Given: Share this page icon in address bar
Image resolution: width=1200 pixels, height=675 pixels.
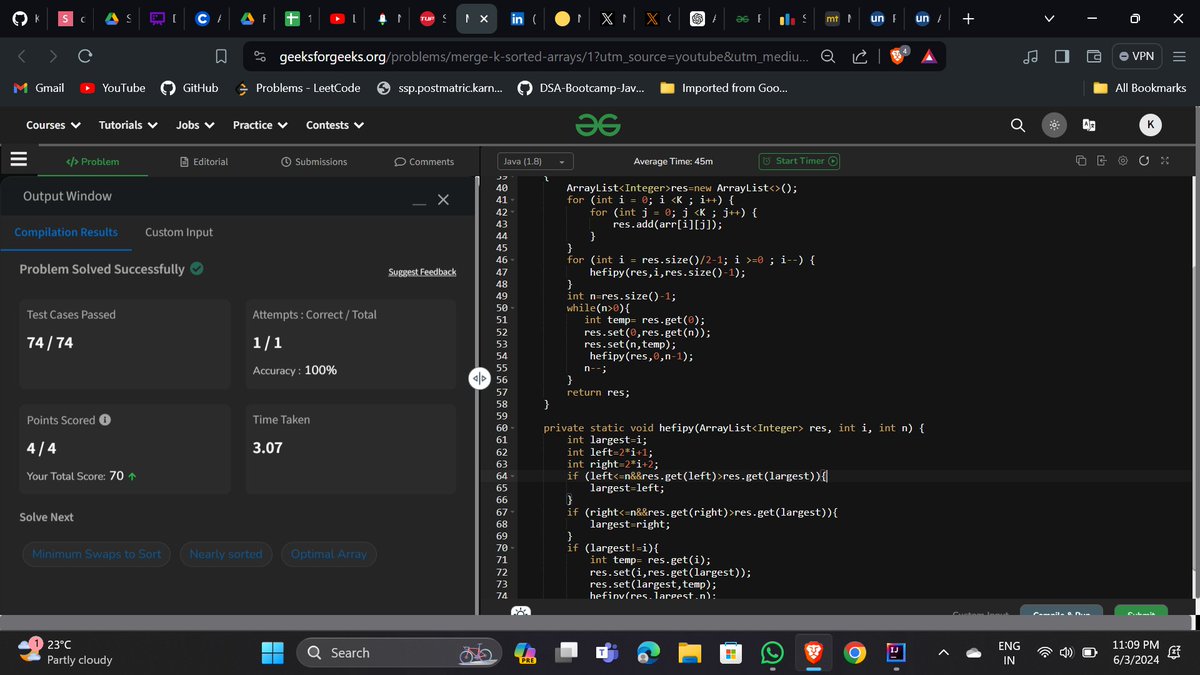Looking at the screenshot, I should click(860, 57).
